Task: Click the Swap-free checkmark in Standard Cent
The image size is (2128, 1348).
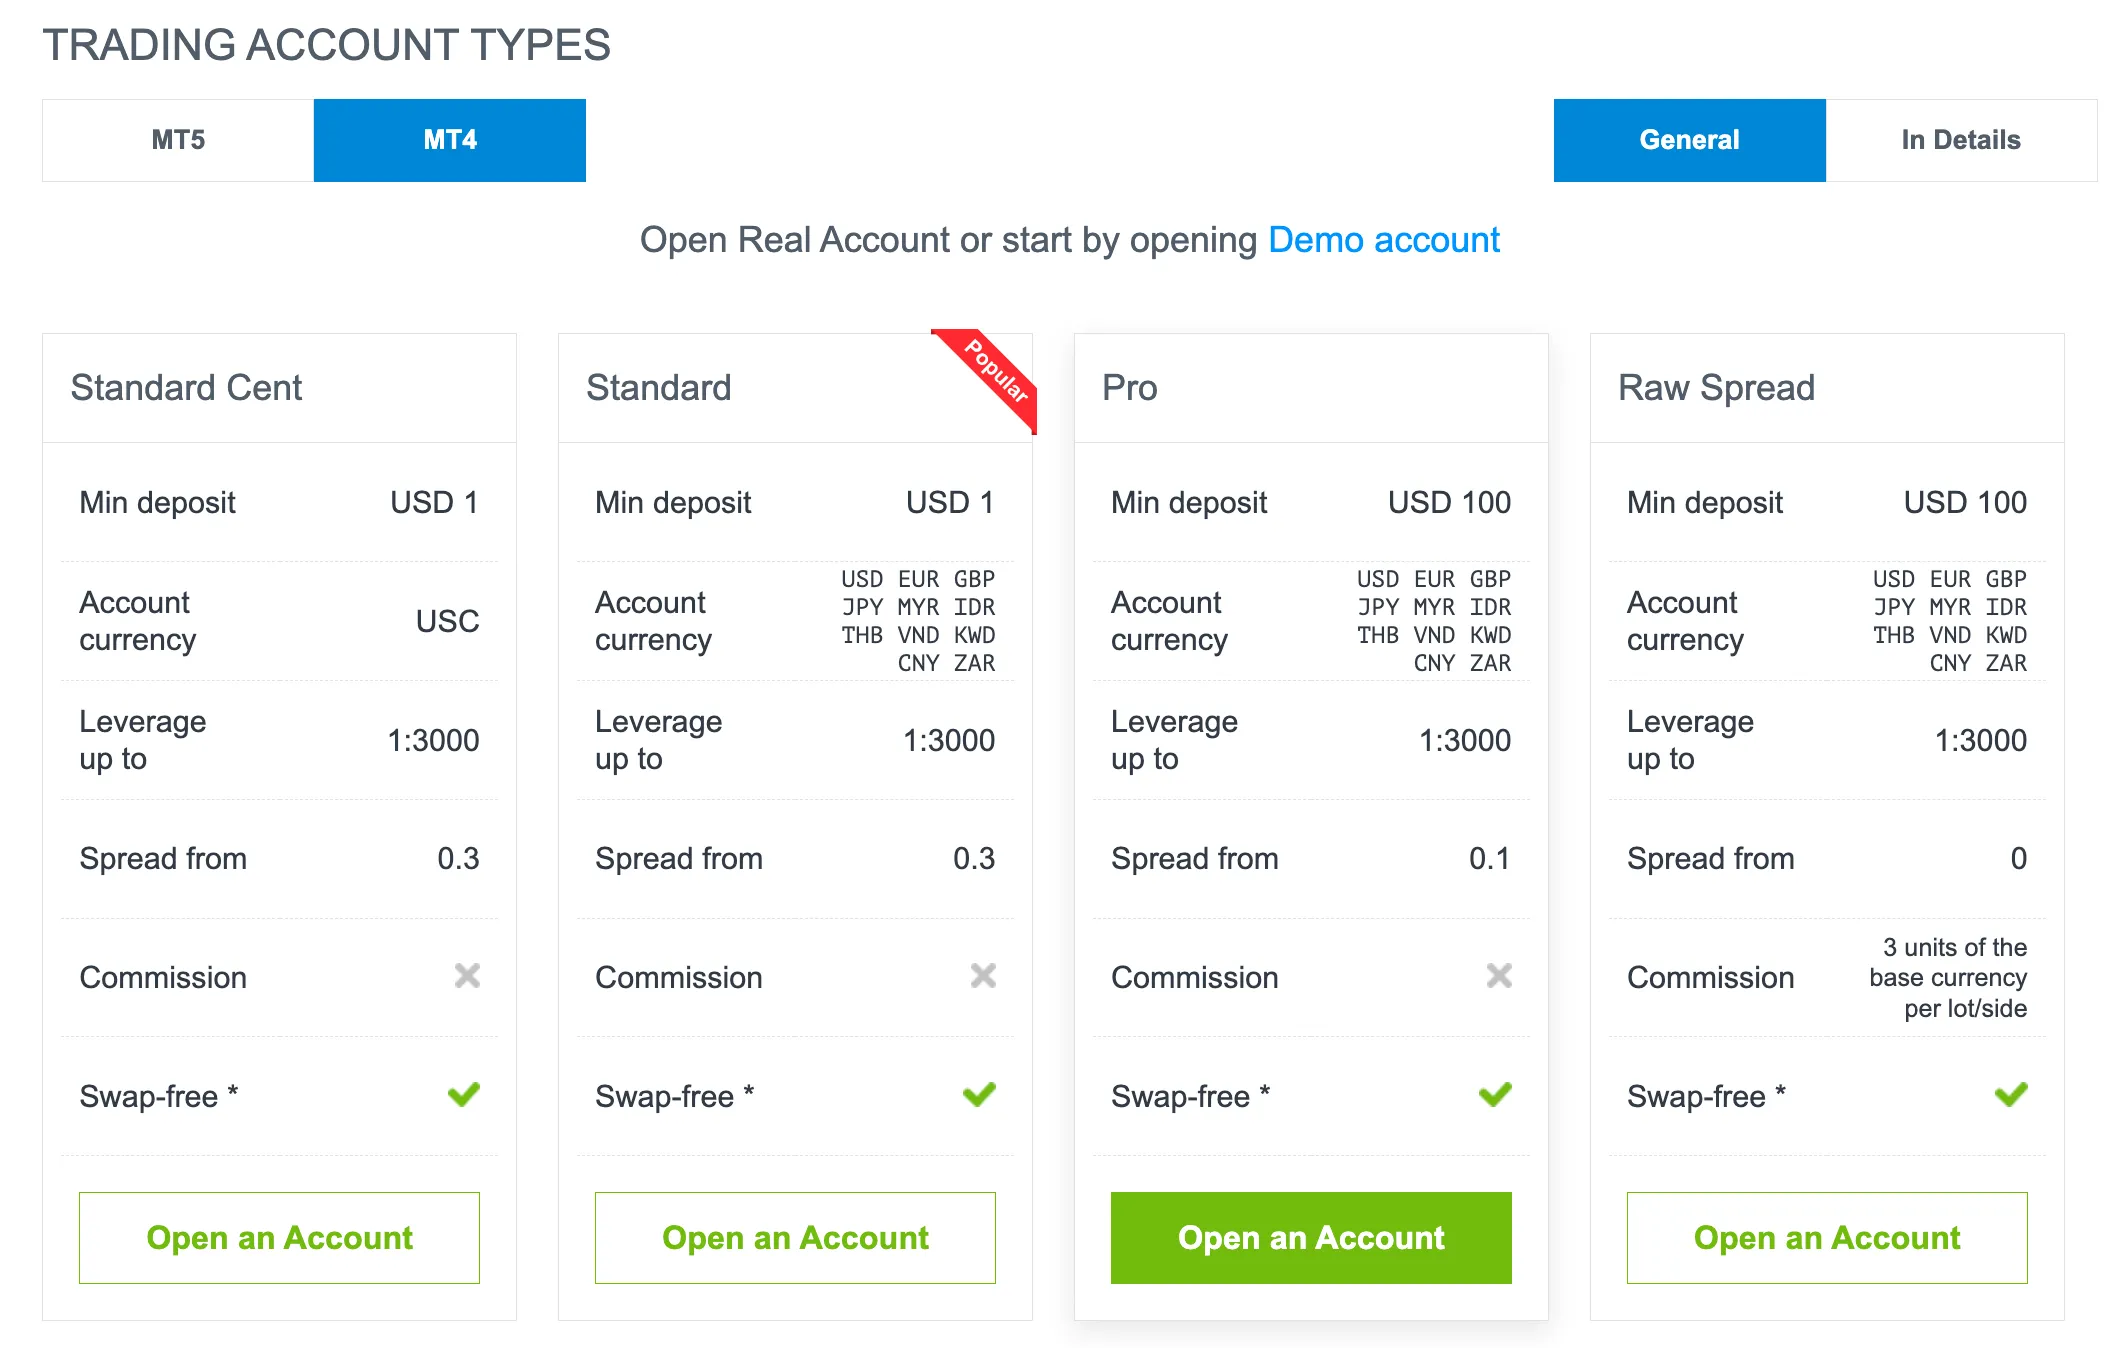Action: 464,1095
